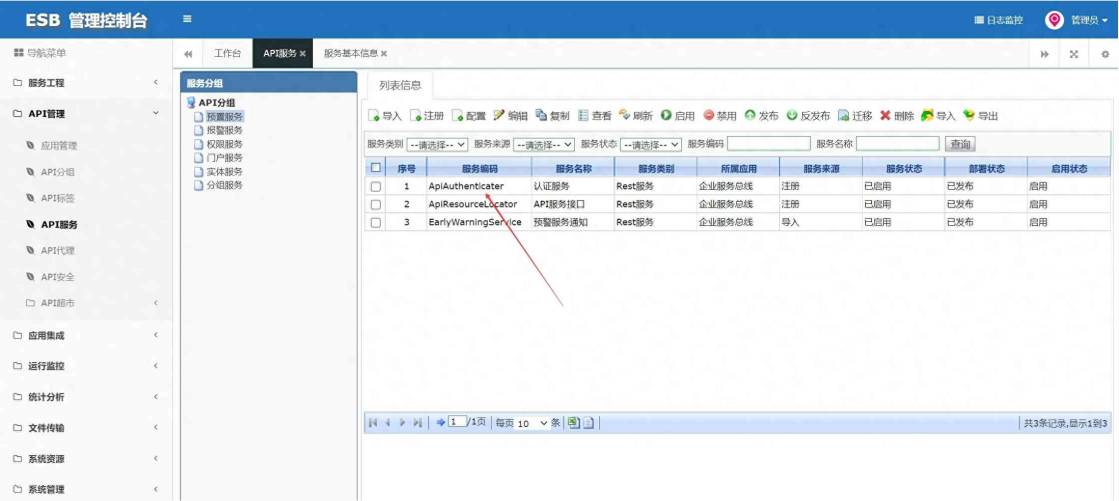
Task: Collapse the API管理 sidebar menu
Action: (86, 113)
